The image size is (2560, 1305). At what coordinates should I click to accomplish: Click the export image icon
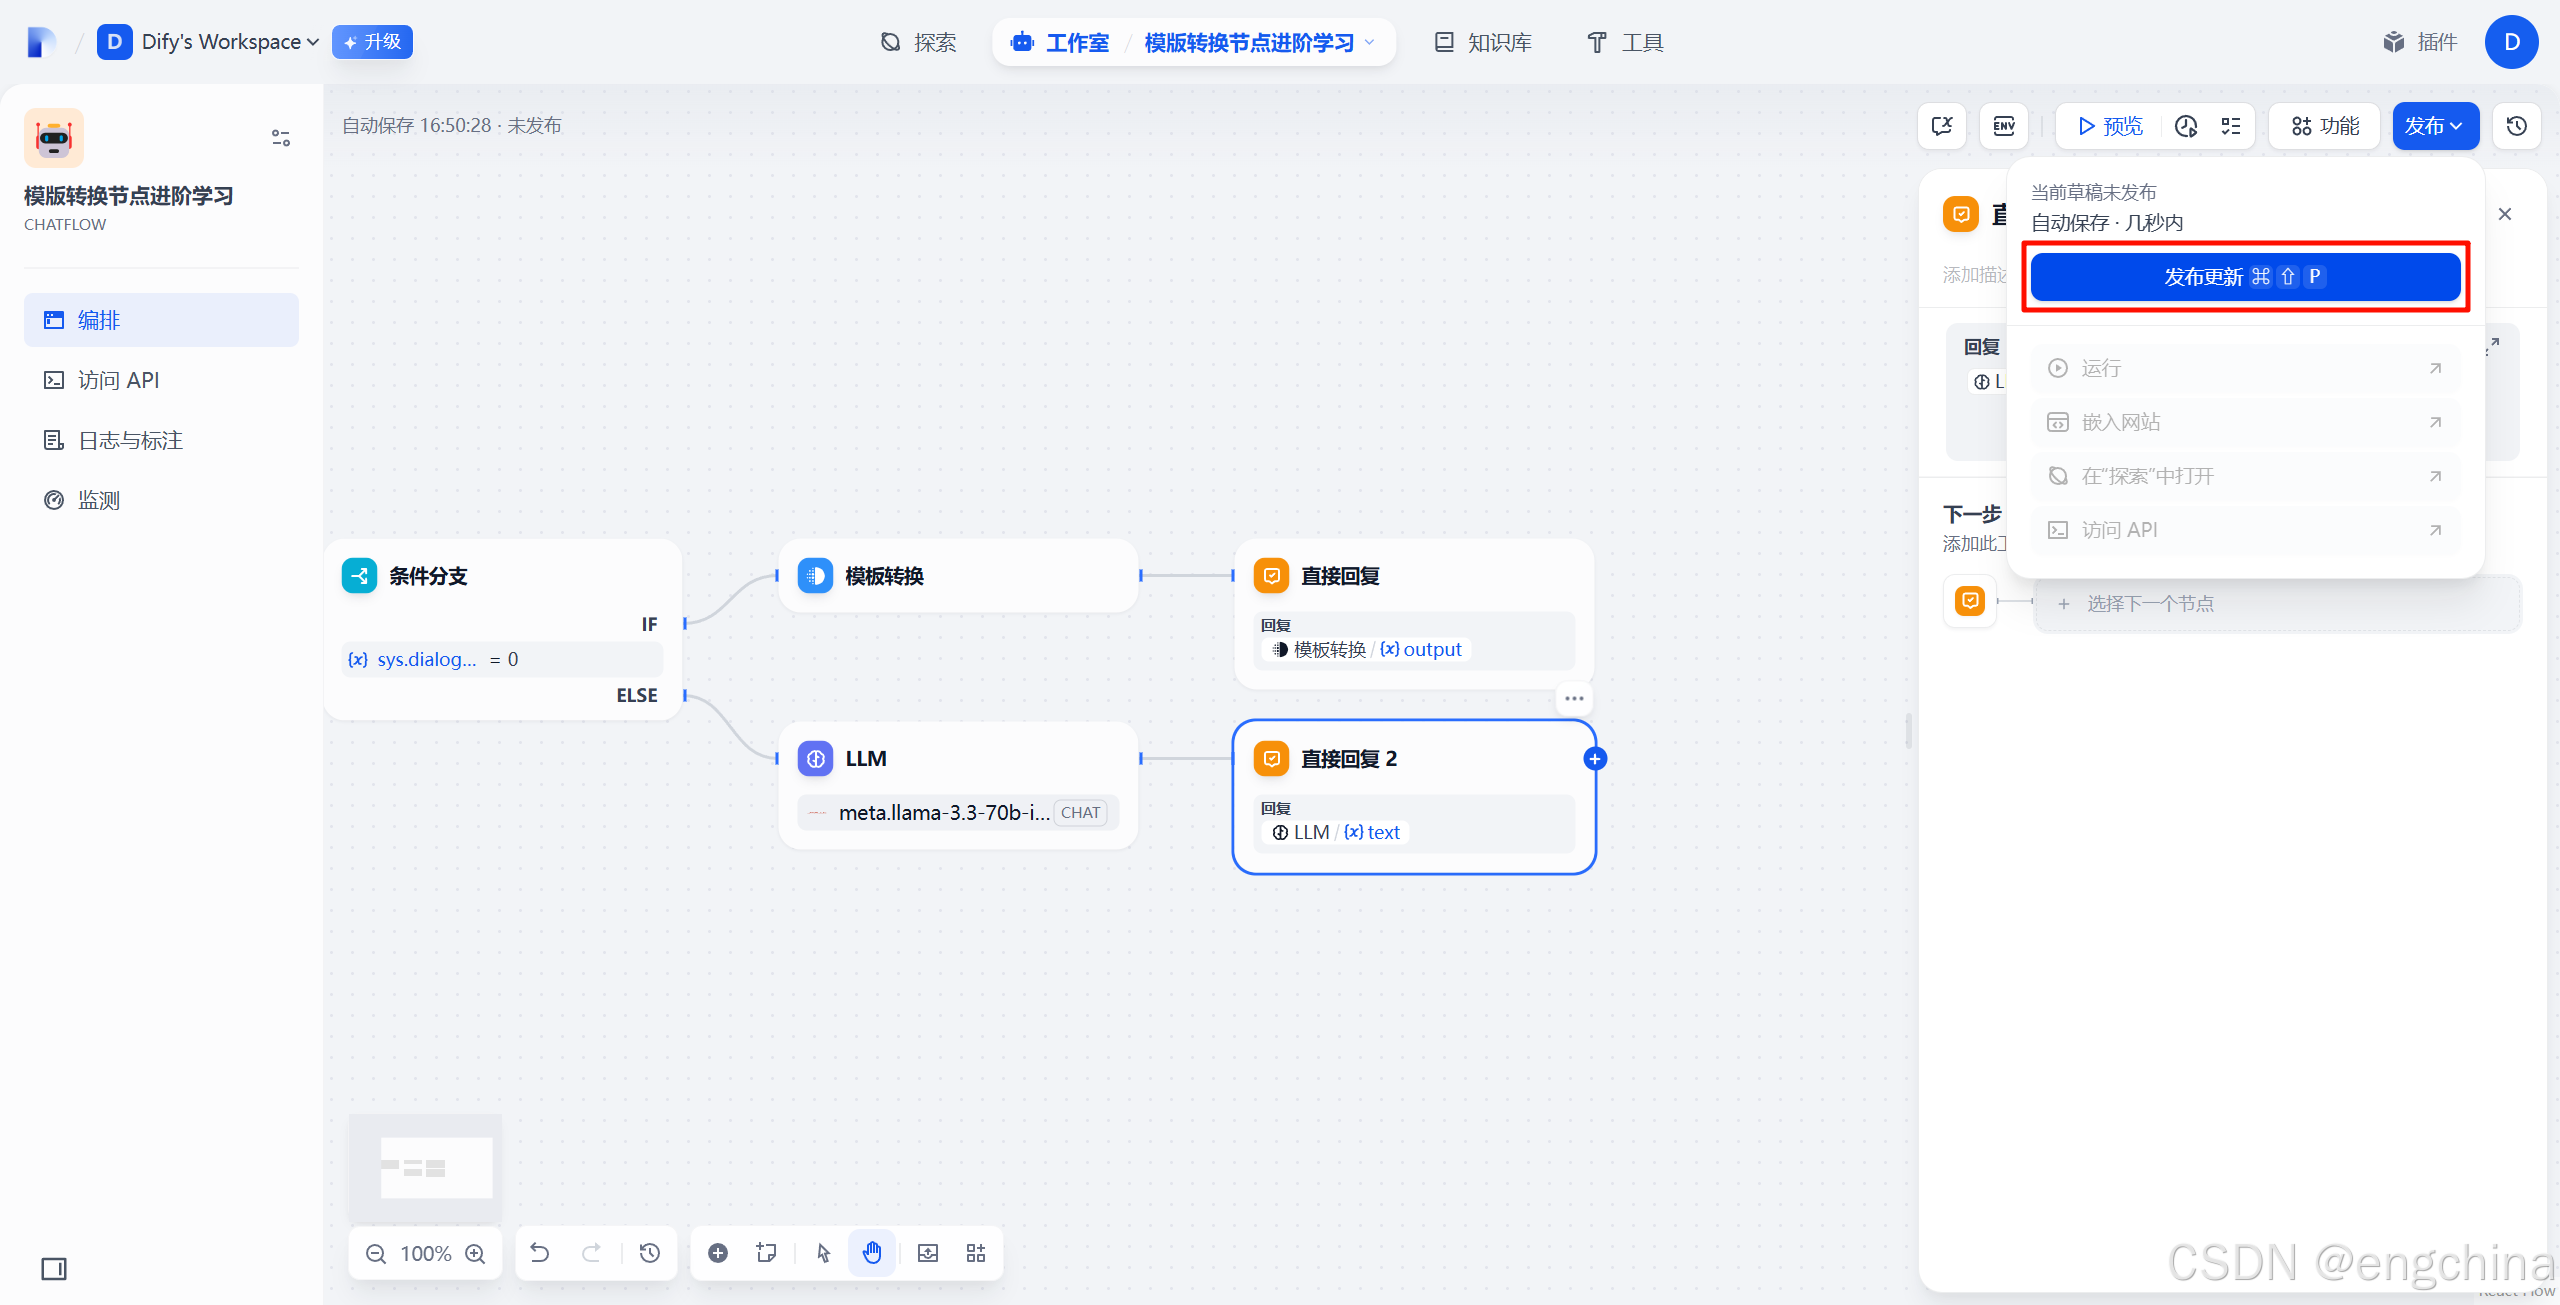pos(928,1253)
